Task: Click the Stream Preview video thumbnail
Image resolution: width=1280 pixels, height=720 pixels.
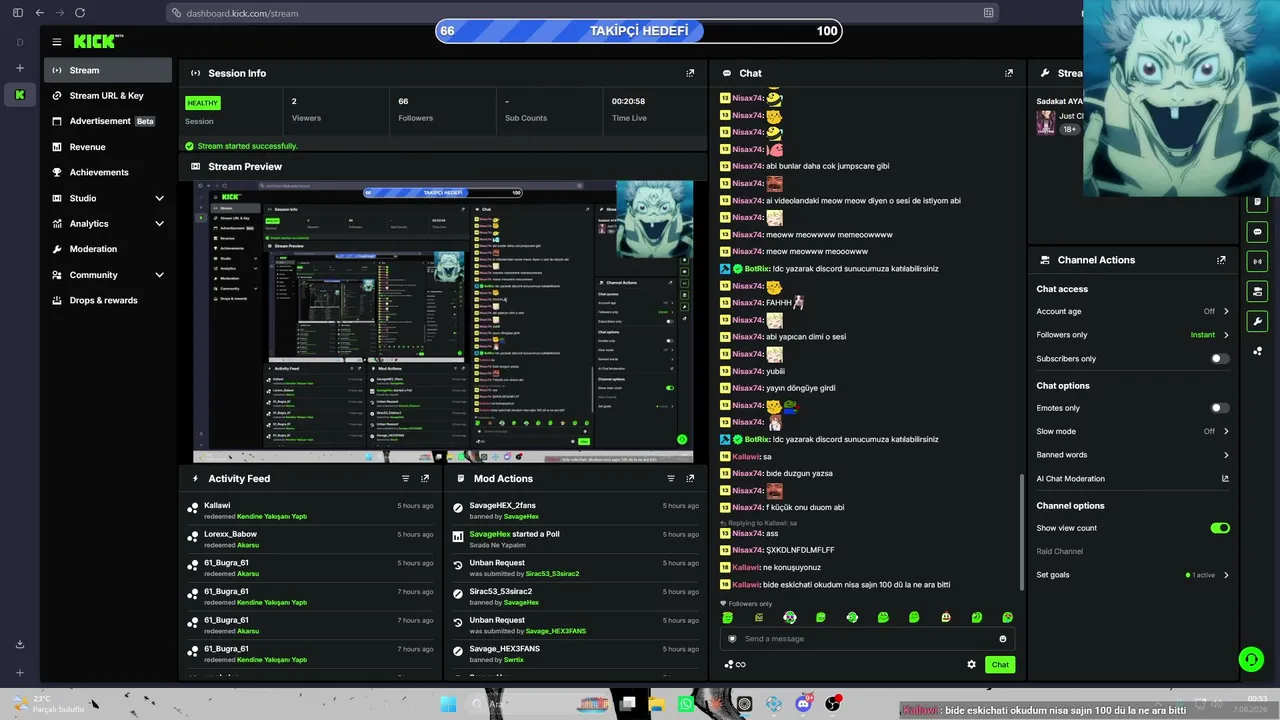Action: [443, 321]
